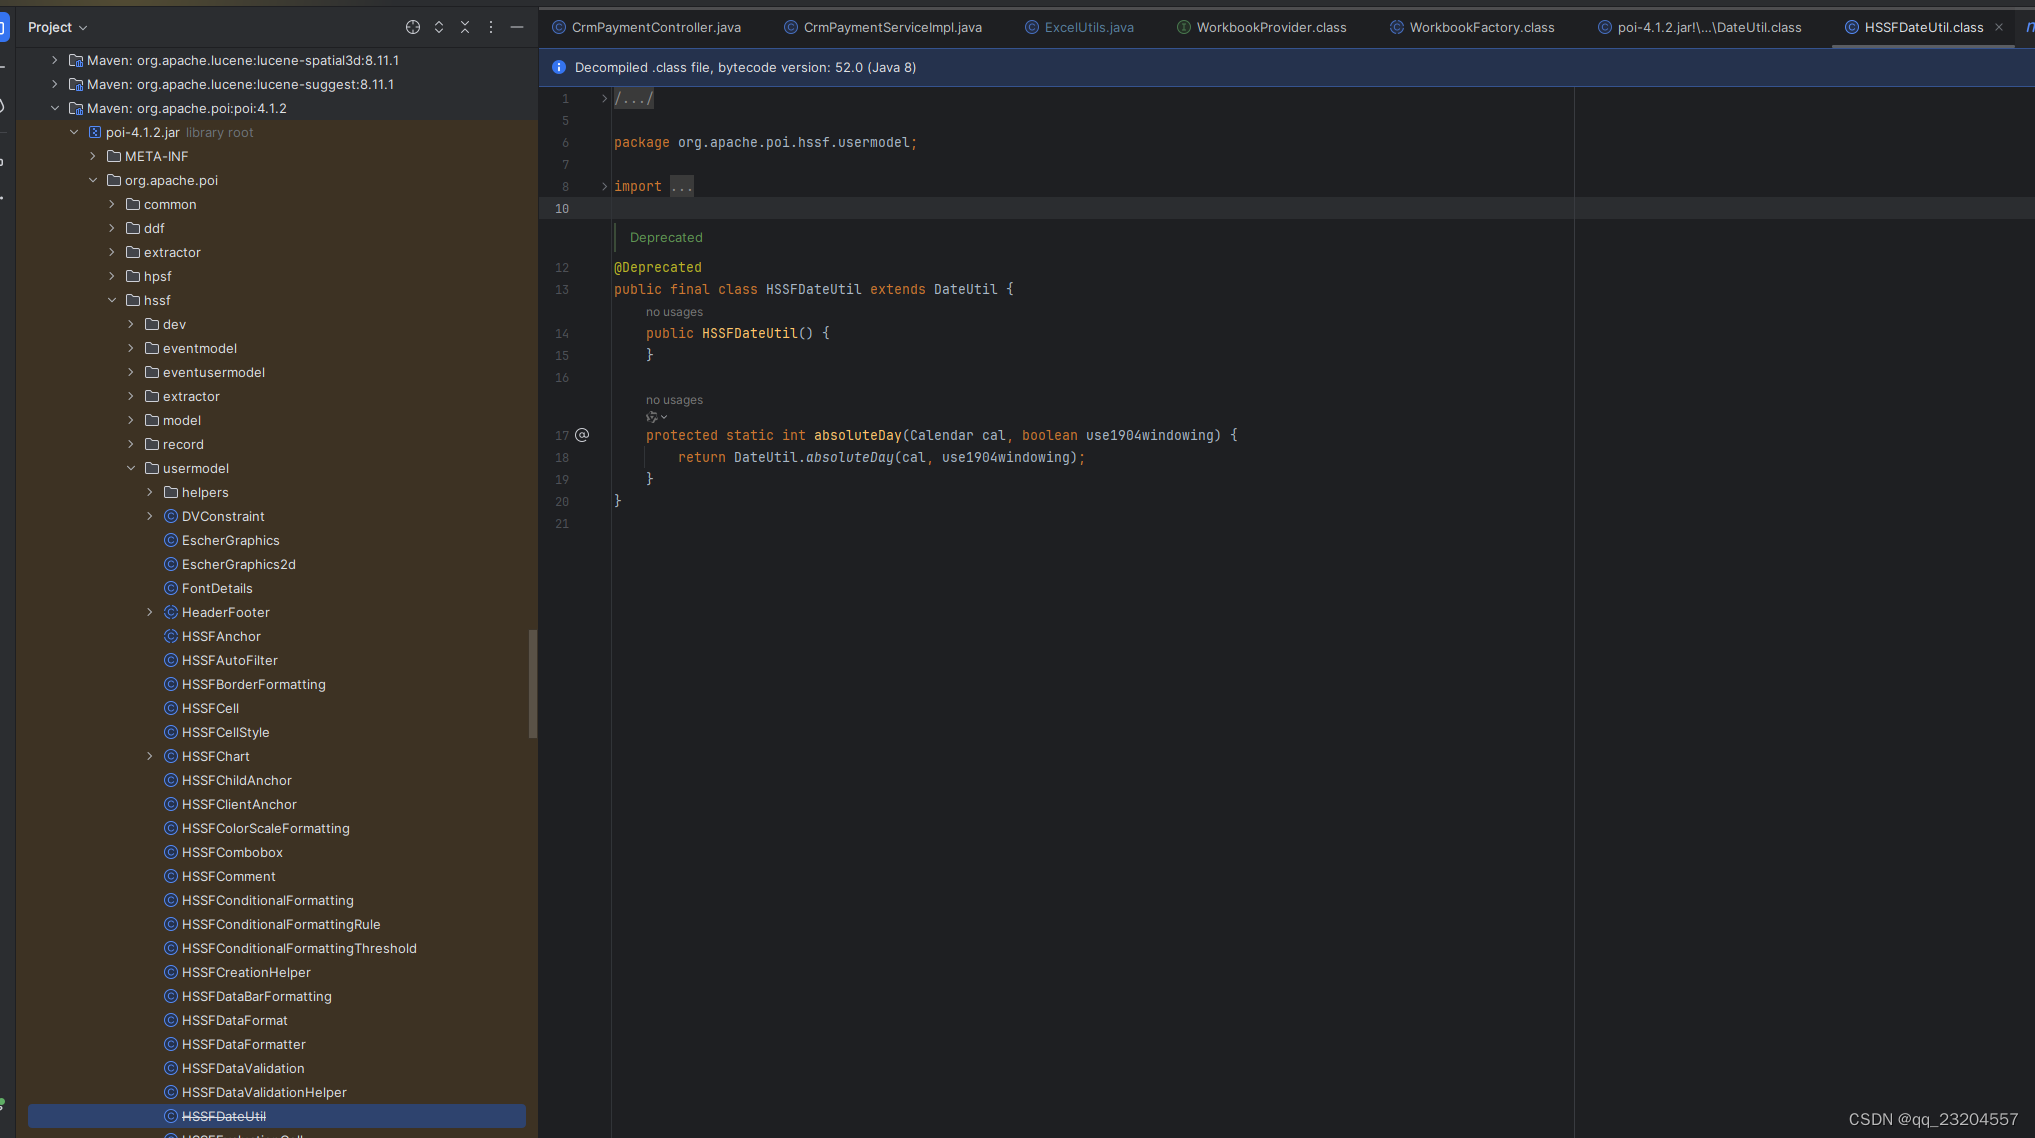Expand the DVConstraint node in sidebar
This screenshot has height=1138, width=2035.
[150, 516]
